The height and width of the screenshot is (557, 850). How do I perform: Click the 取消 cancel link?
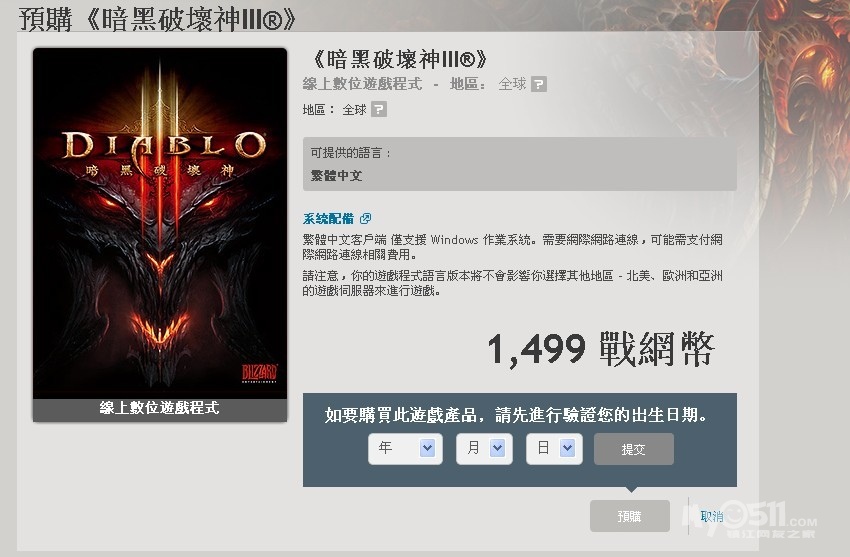click(711, 516)
